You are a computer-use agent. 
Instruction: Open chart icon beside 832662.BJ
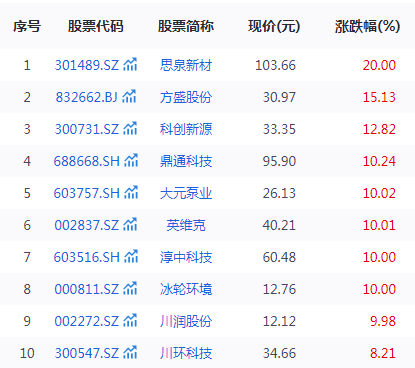[129, 96]
